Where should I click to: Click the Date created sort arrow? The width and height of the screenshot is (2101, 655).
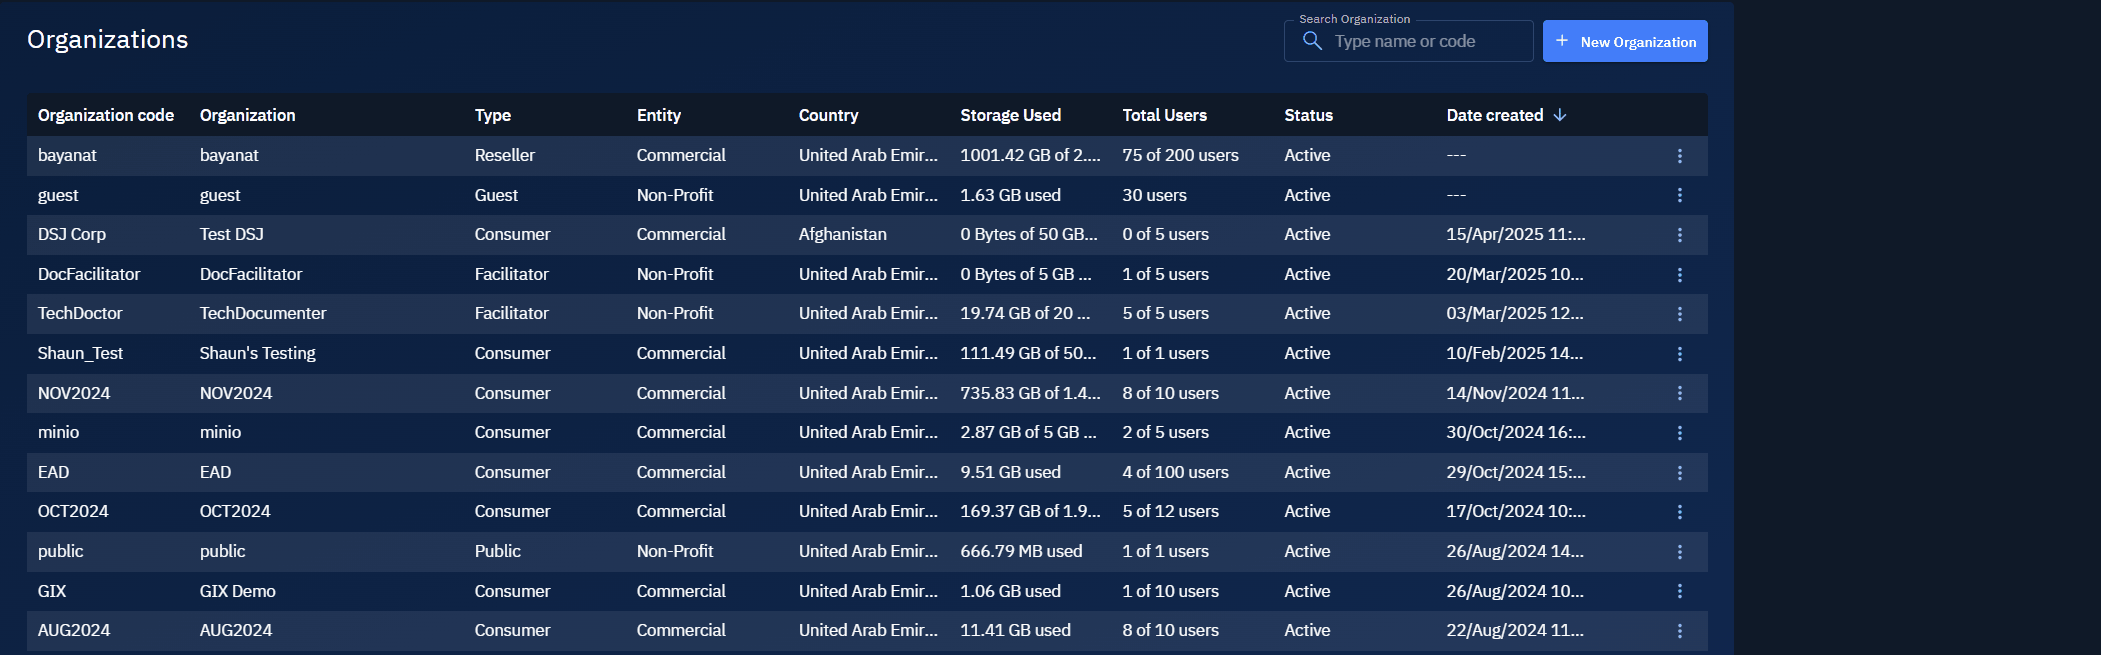coord(1559,115)
